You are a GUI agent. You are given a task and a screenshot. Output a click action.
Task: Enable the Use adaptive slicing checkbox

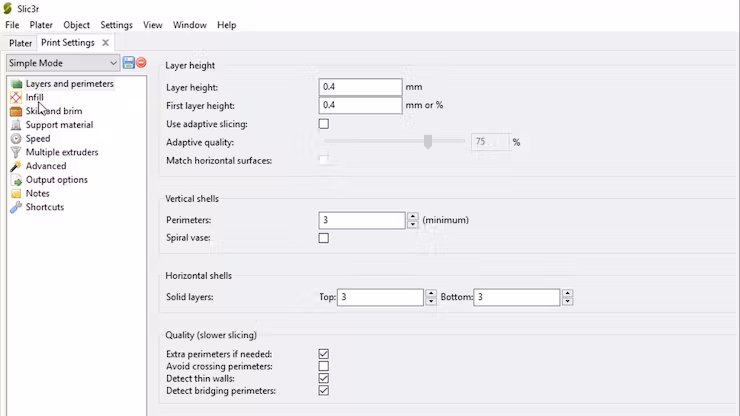pyautogui.click(x=324, y=124)
